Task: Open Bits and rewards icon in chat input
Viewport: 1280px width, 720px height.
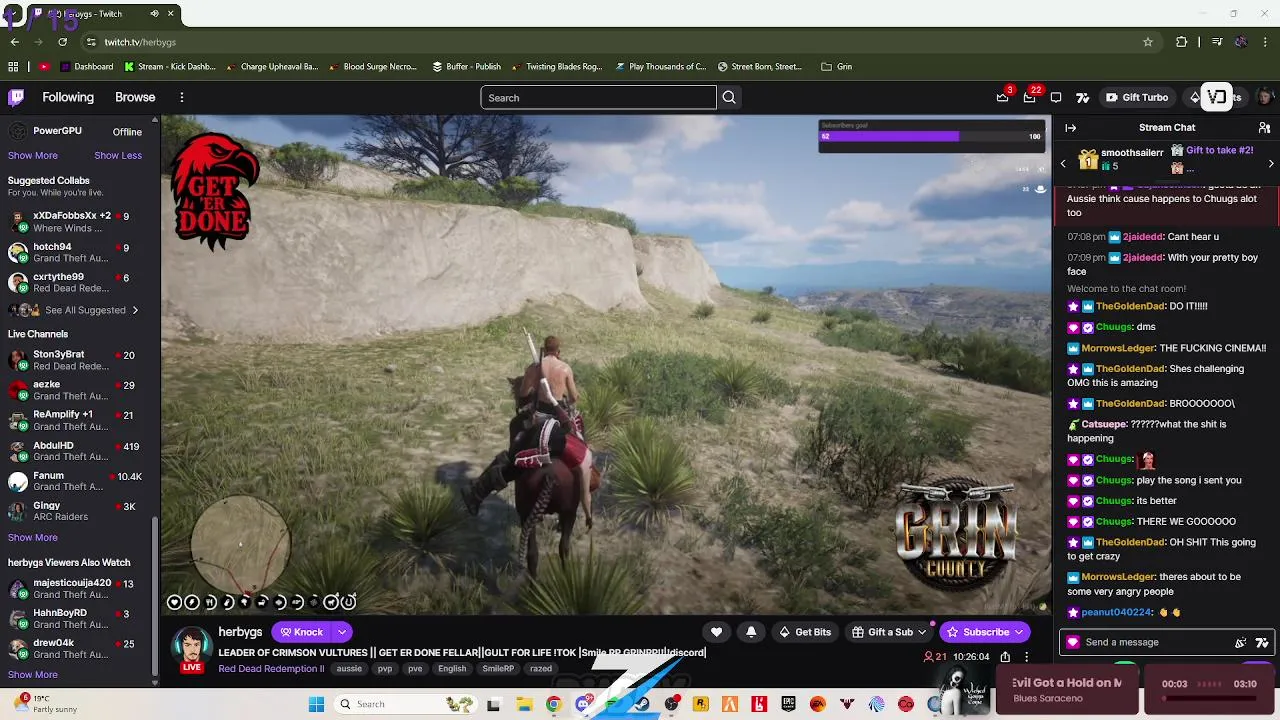Action: (x=1241, y=643)
